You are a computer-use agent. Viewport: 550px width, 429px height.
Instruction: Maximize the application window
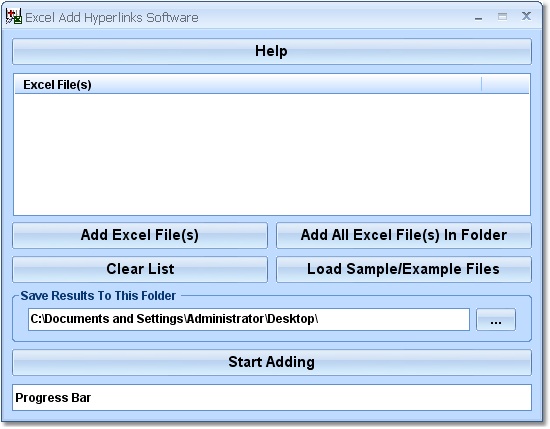coord(502,16)
